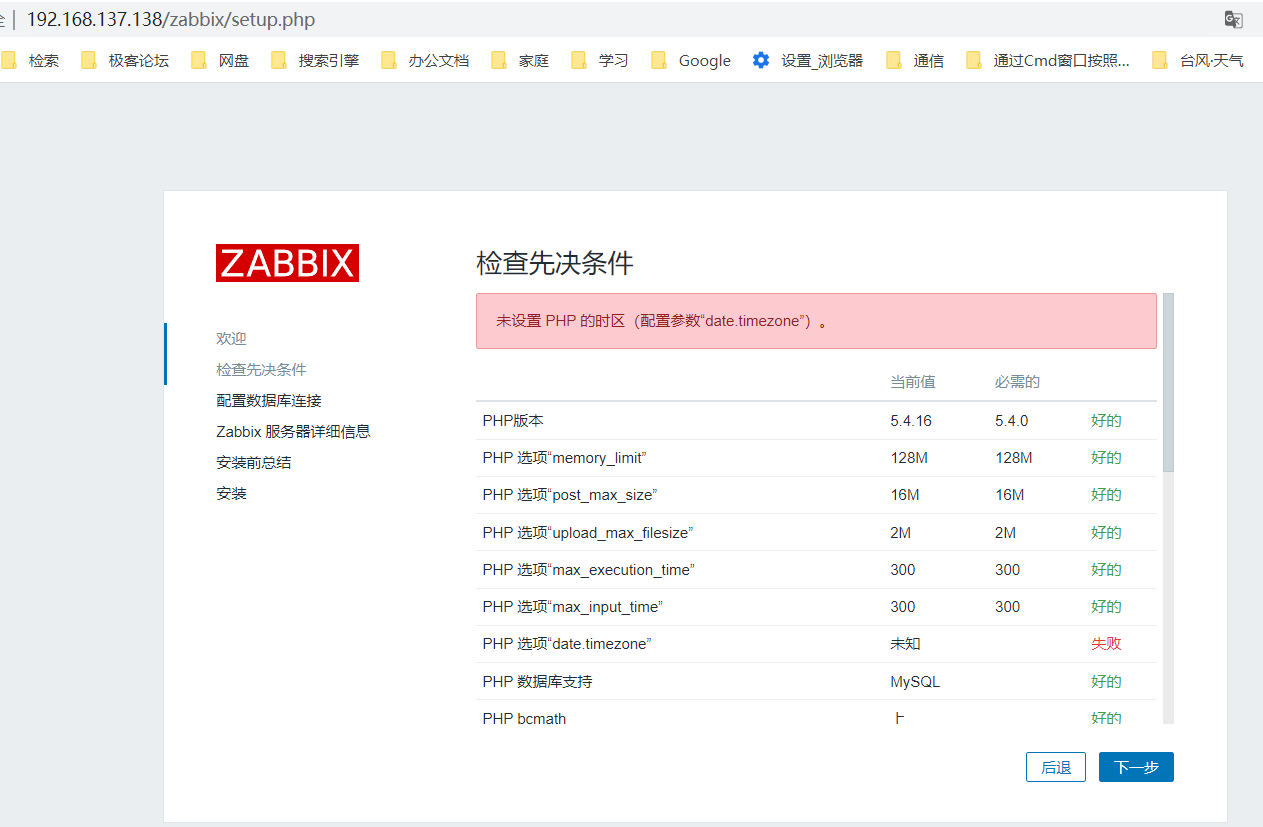Select the 安装 setup step
Viewport: 1263px width, 827px height.
tap(231, 494)
